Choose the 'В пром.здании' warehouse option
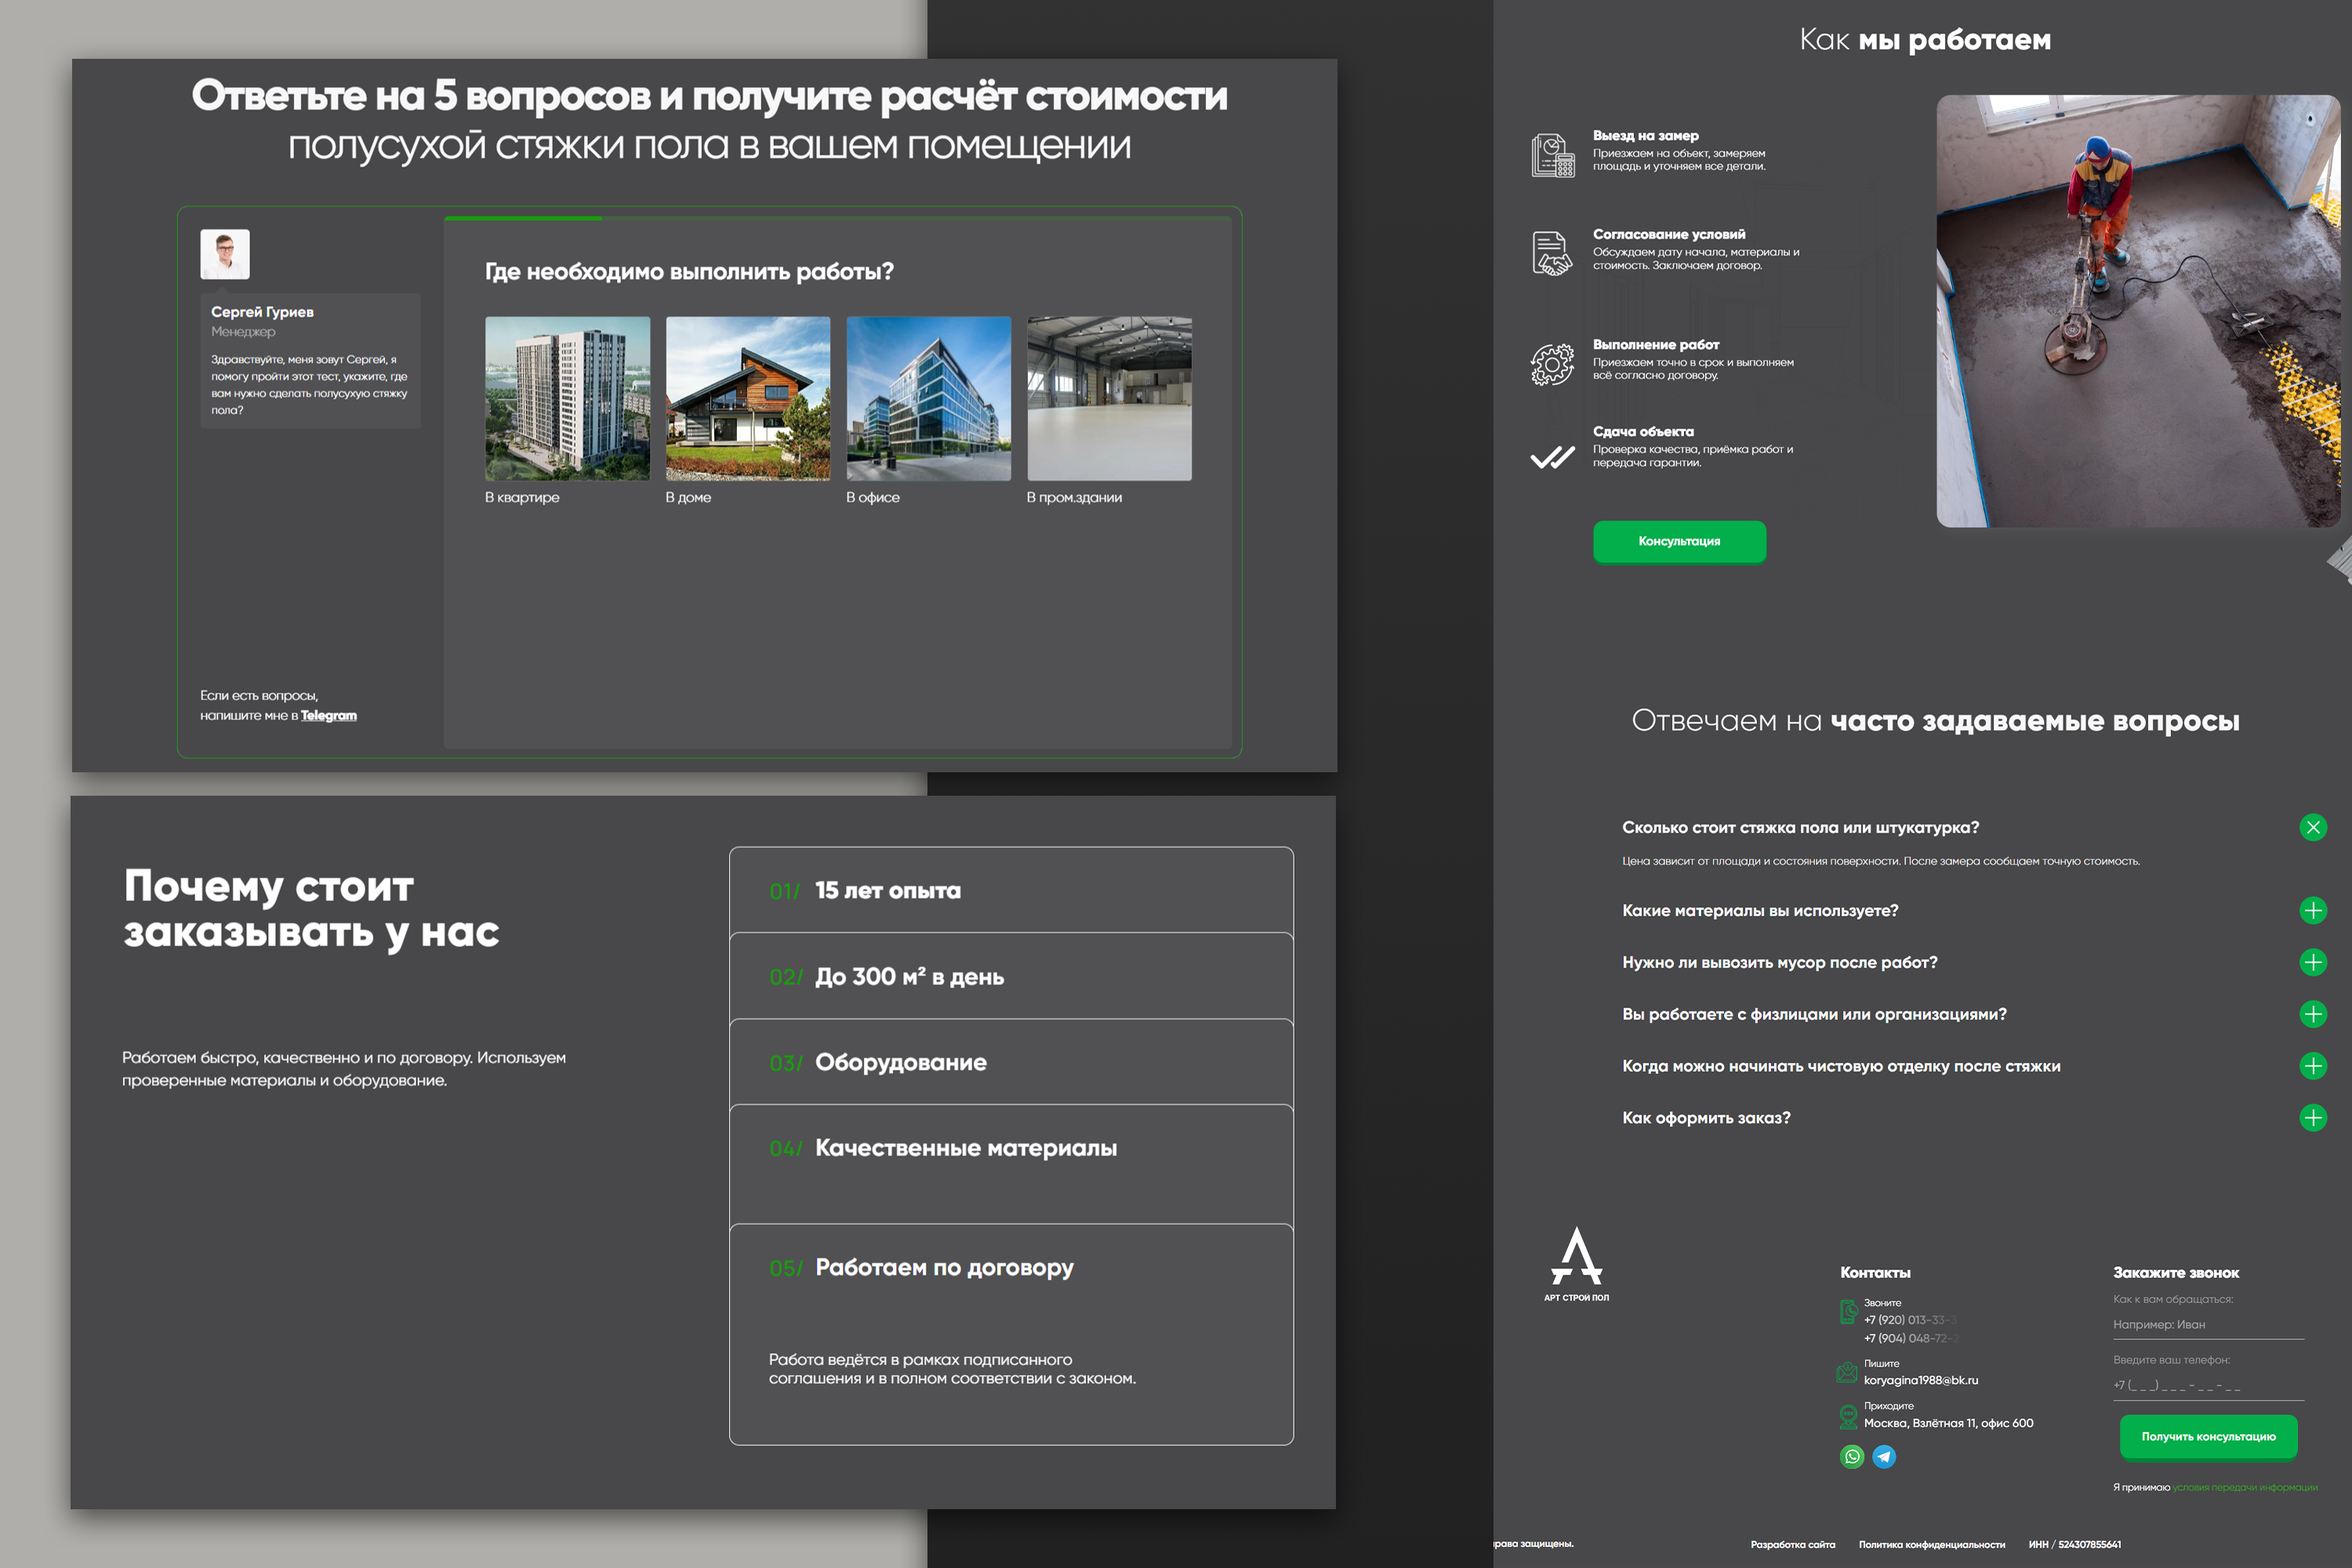 tap(1109, 399)
